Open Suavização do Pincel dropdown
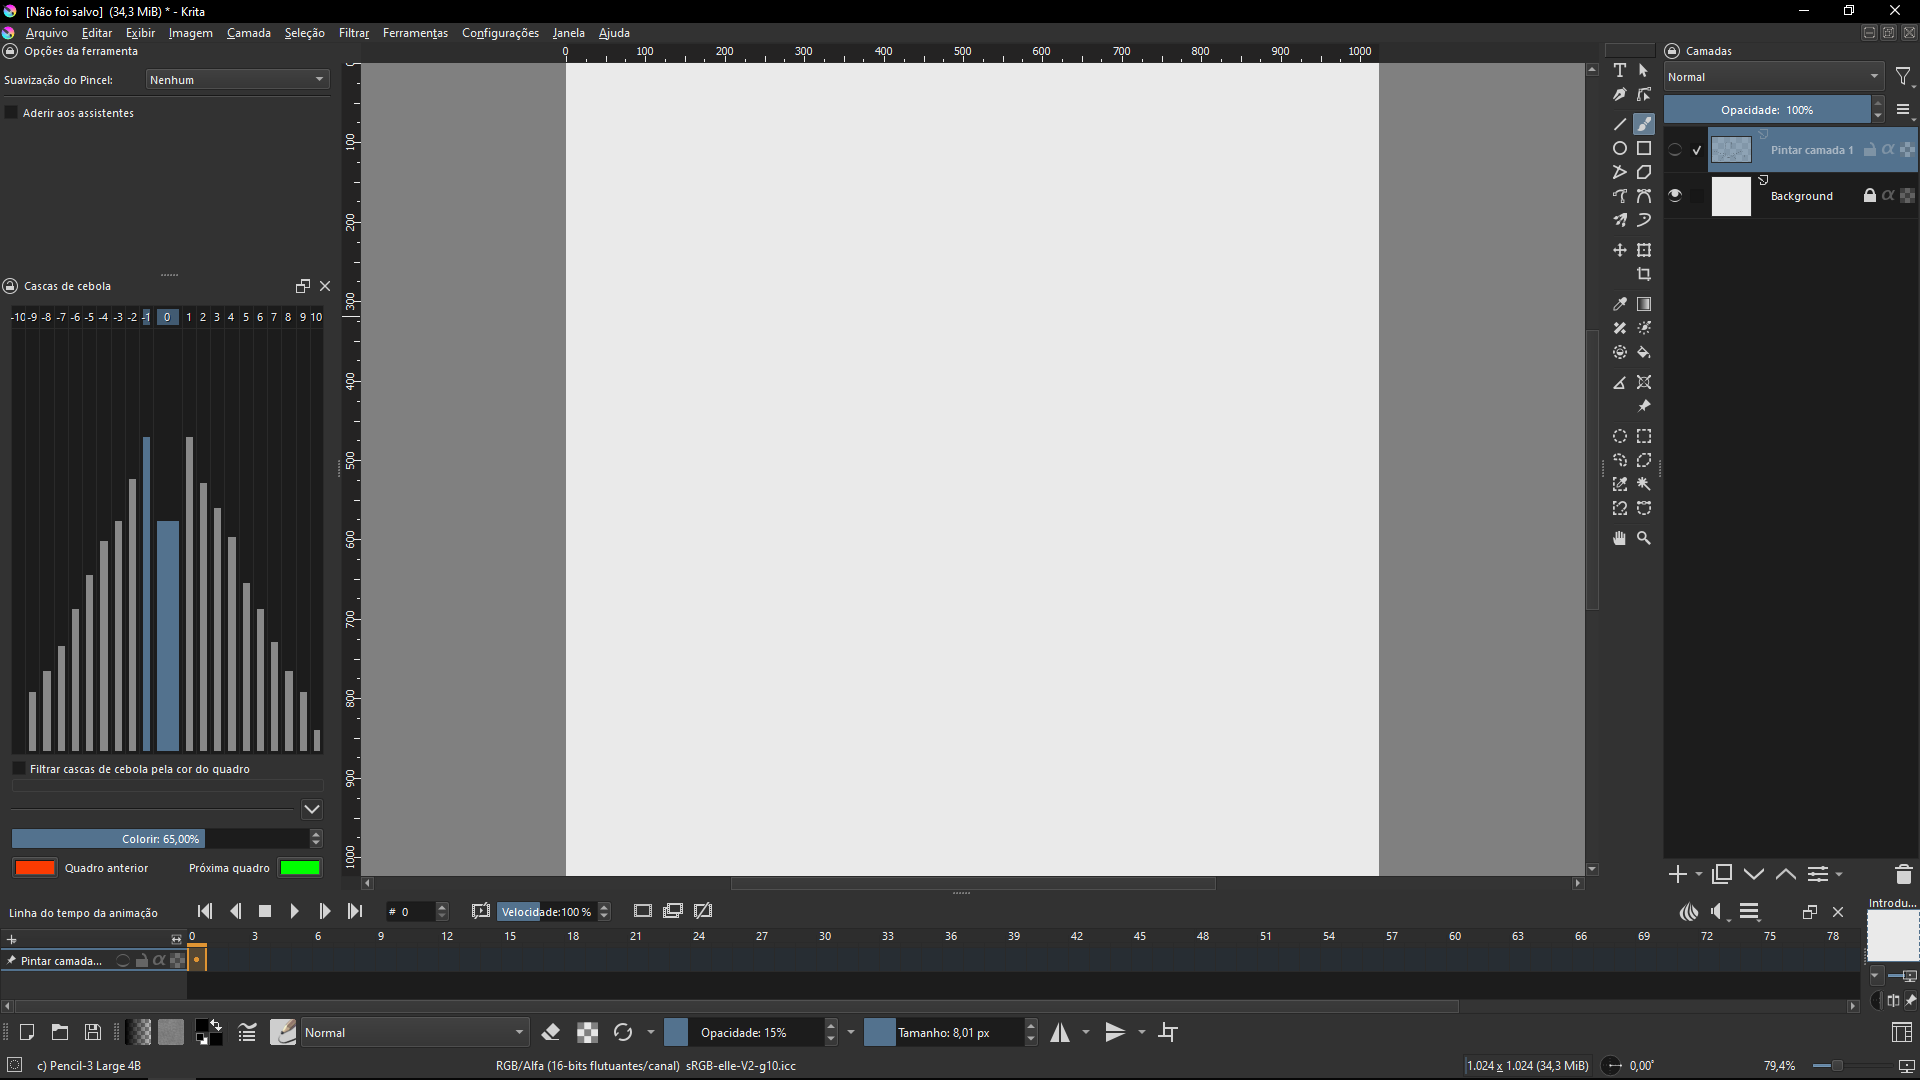 tap(237, 80)
